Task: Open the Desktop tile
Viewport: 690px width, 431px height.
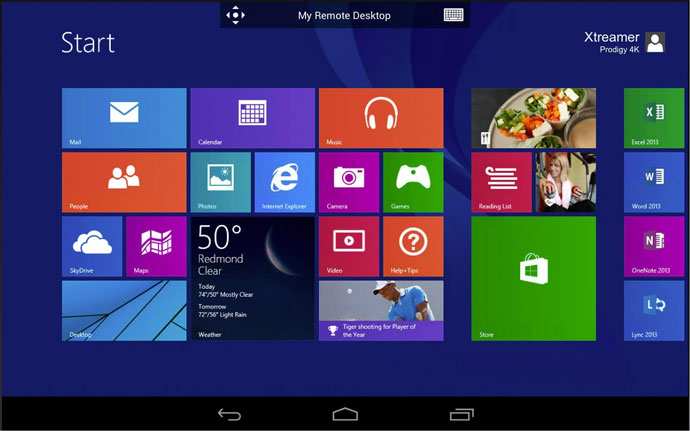Action: point(124,311)
